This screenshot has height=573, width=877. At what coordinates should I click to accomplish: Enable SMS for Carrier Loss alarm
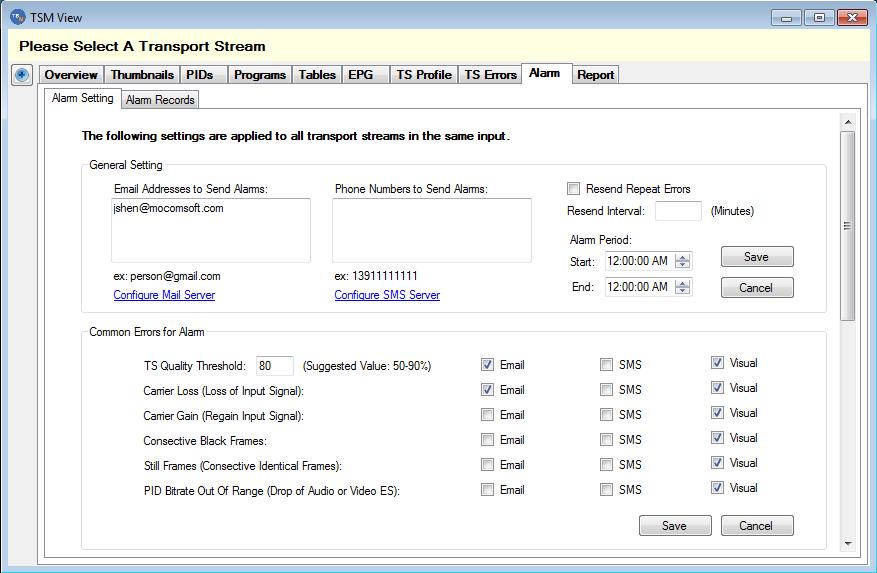coord(606,390)
